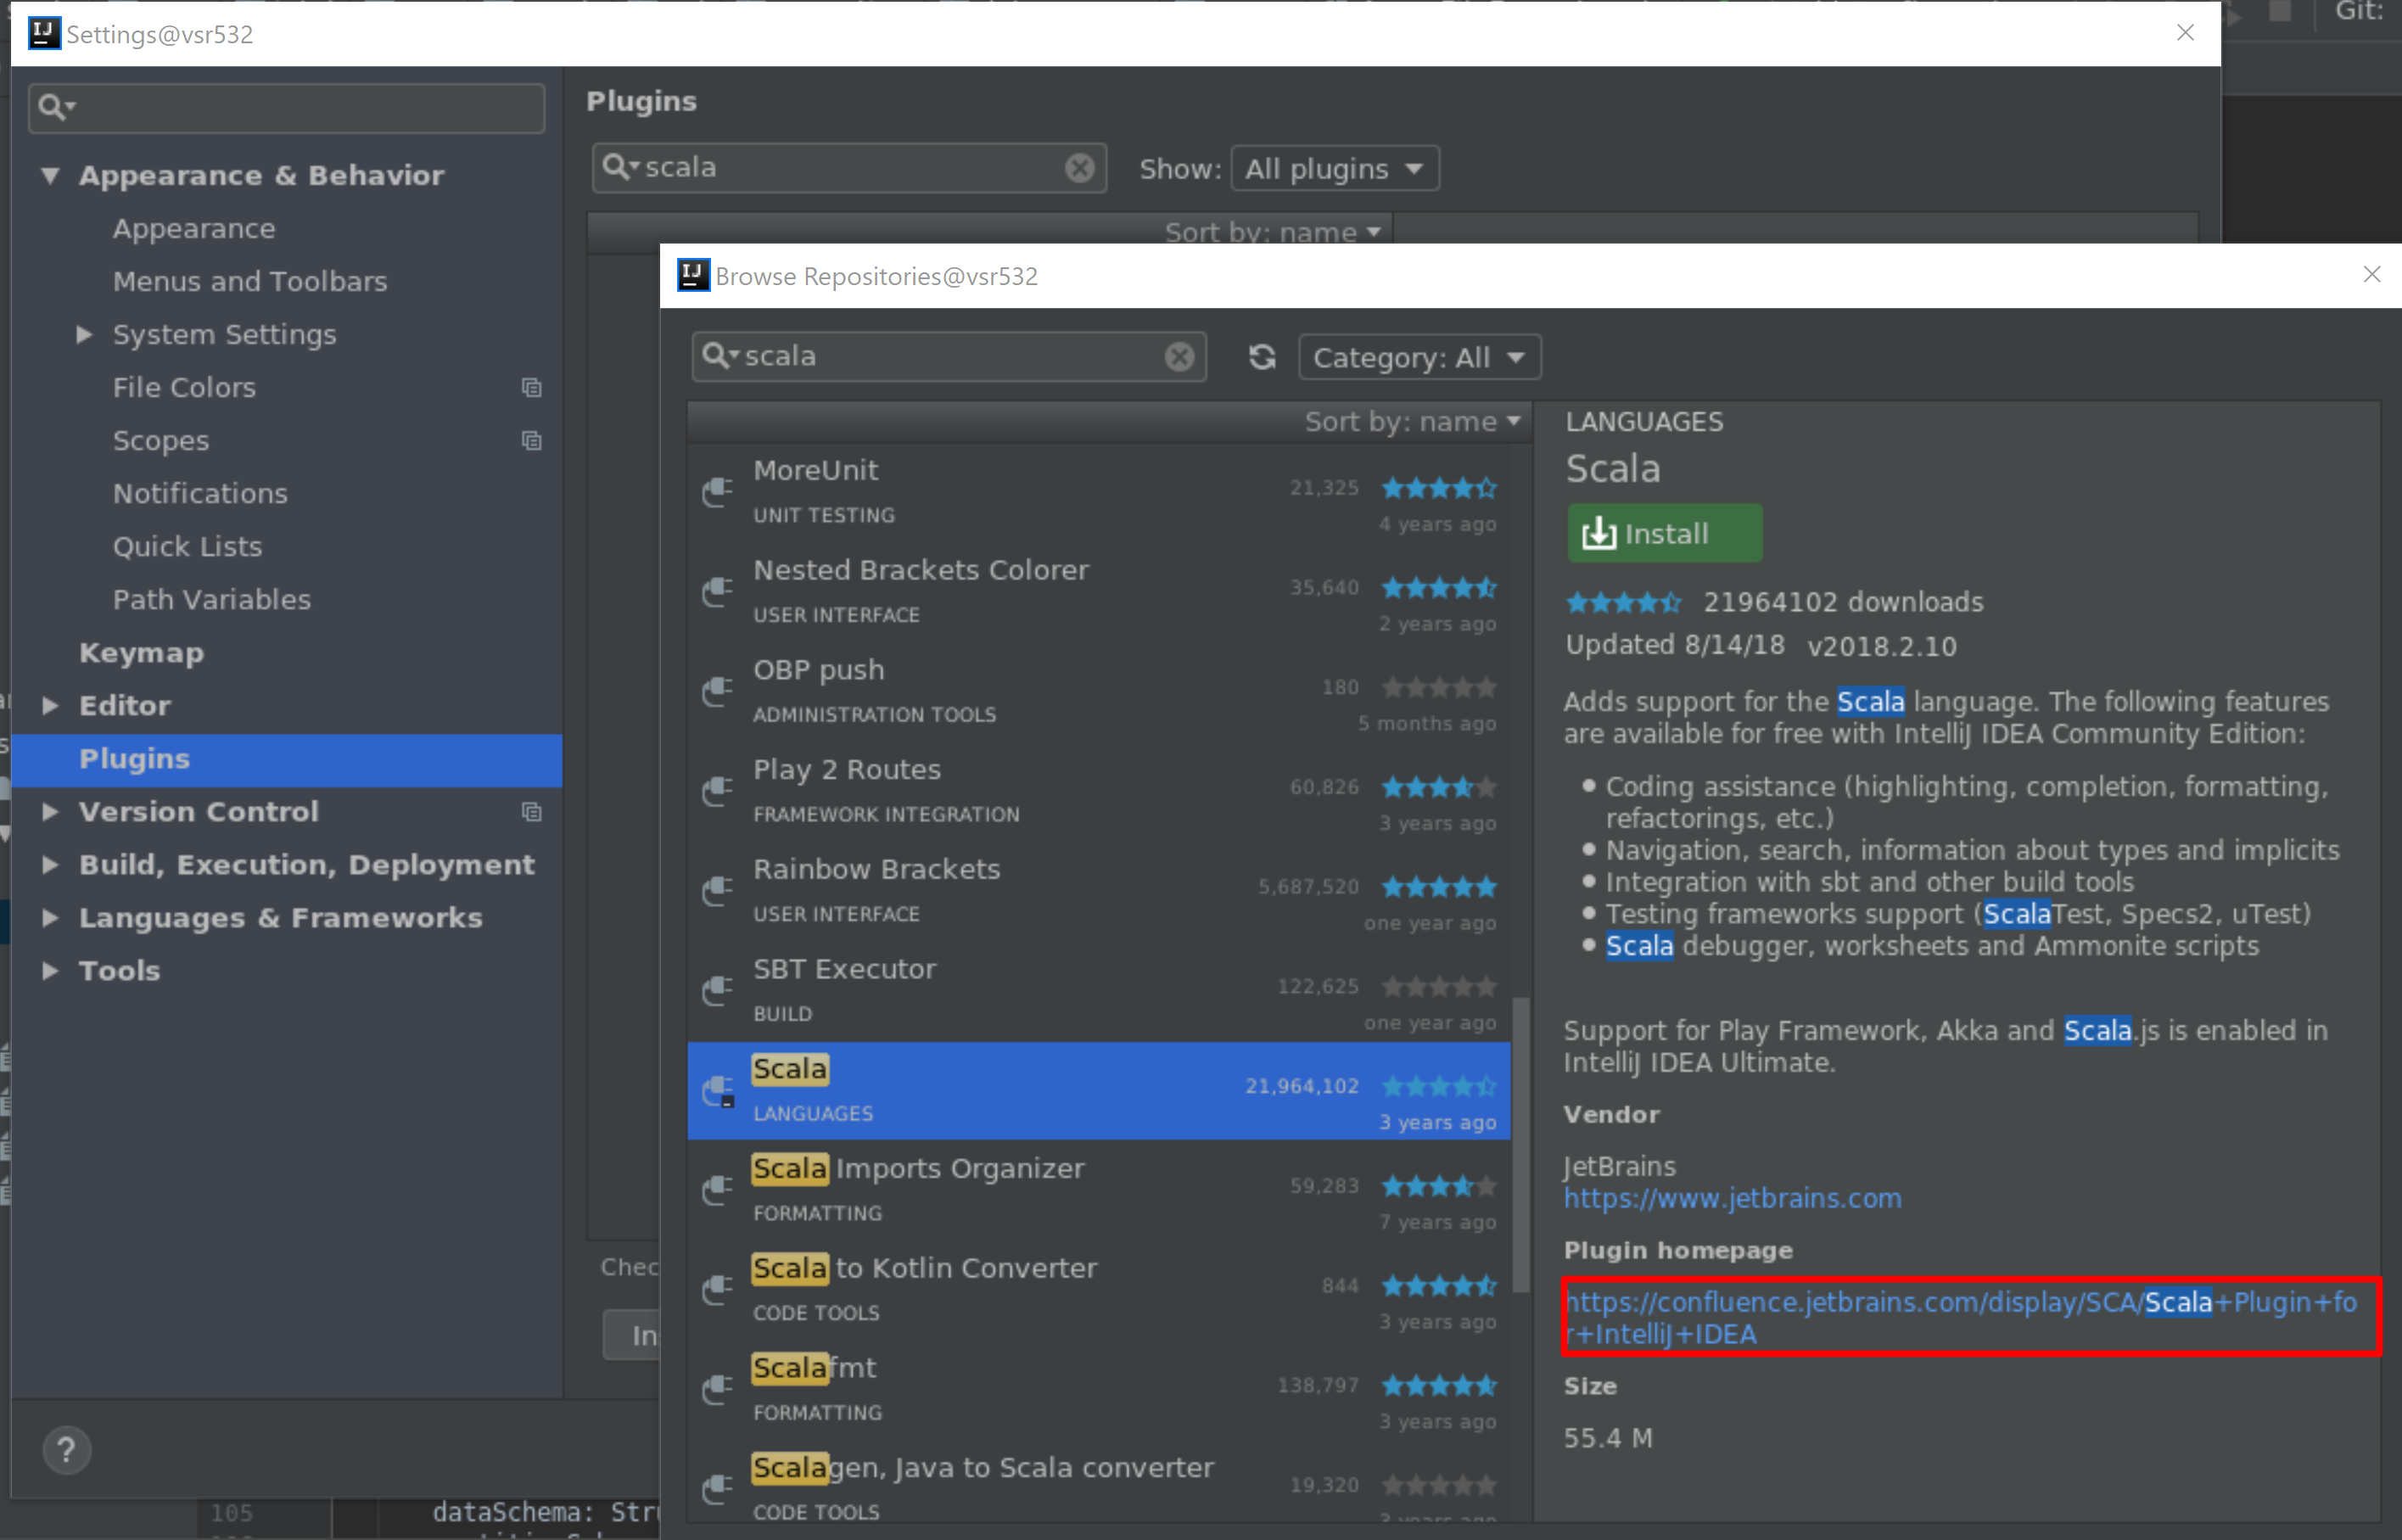Click the File Colors project-level icon

click(x=532, y=388)
